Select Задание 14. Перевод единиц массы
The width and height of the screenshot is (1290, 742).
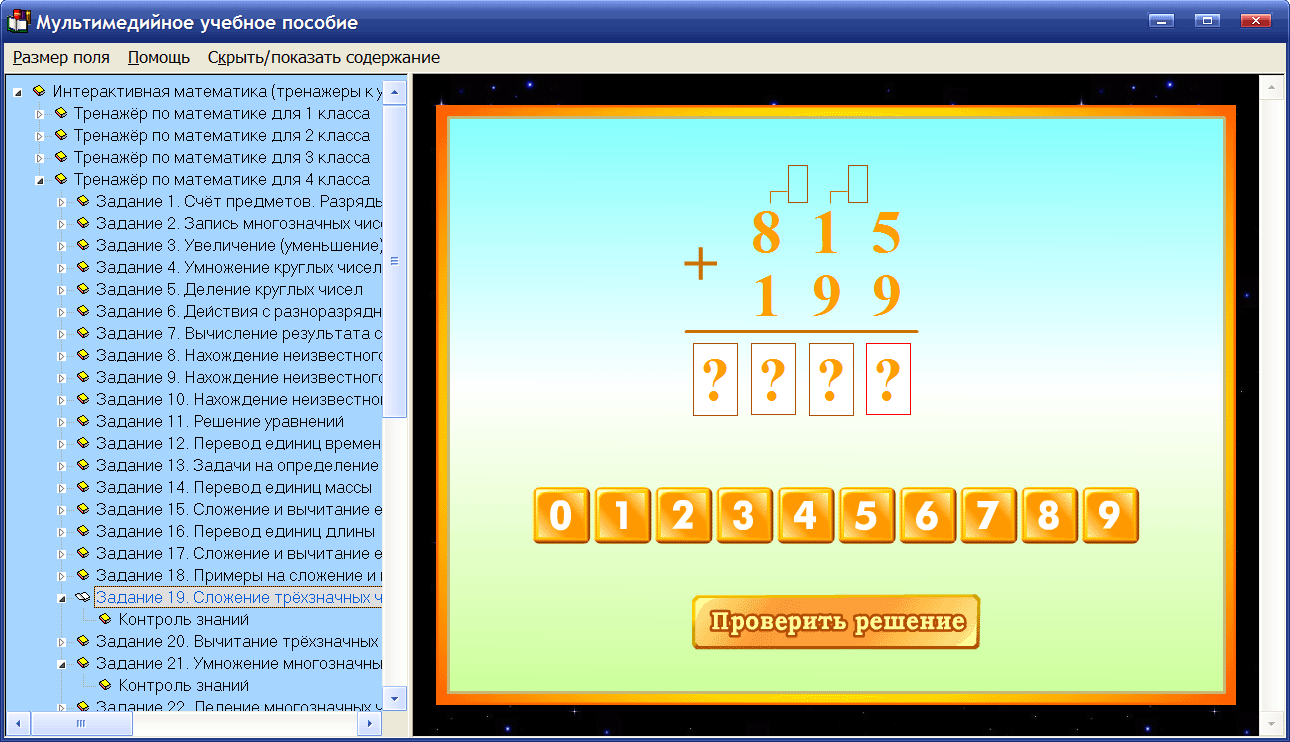234,488
